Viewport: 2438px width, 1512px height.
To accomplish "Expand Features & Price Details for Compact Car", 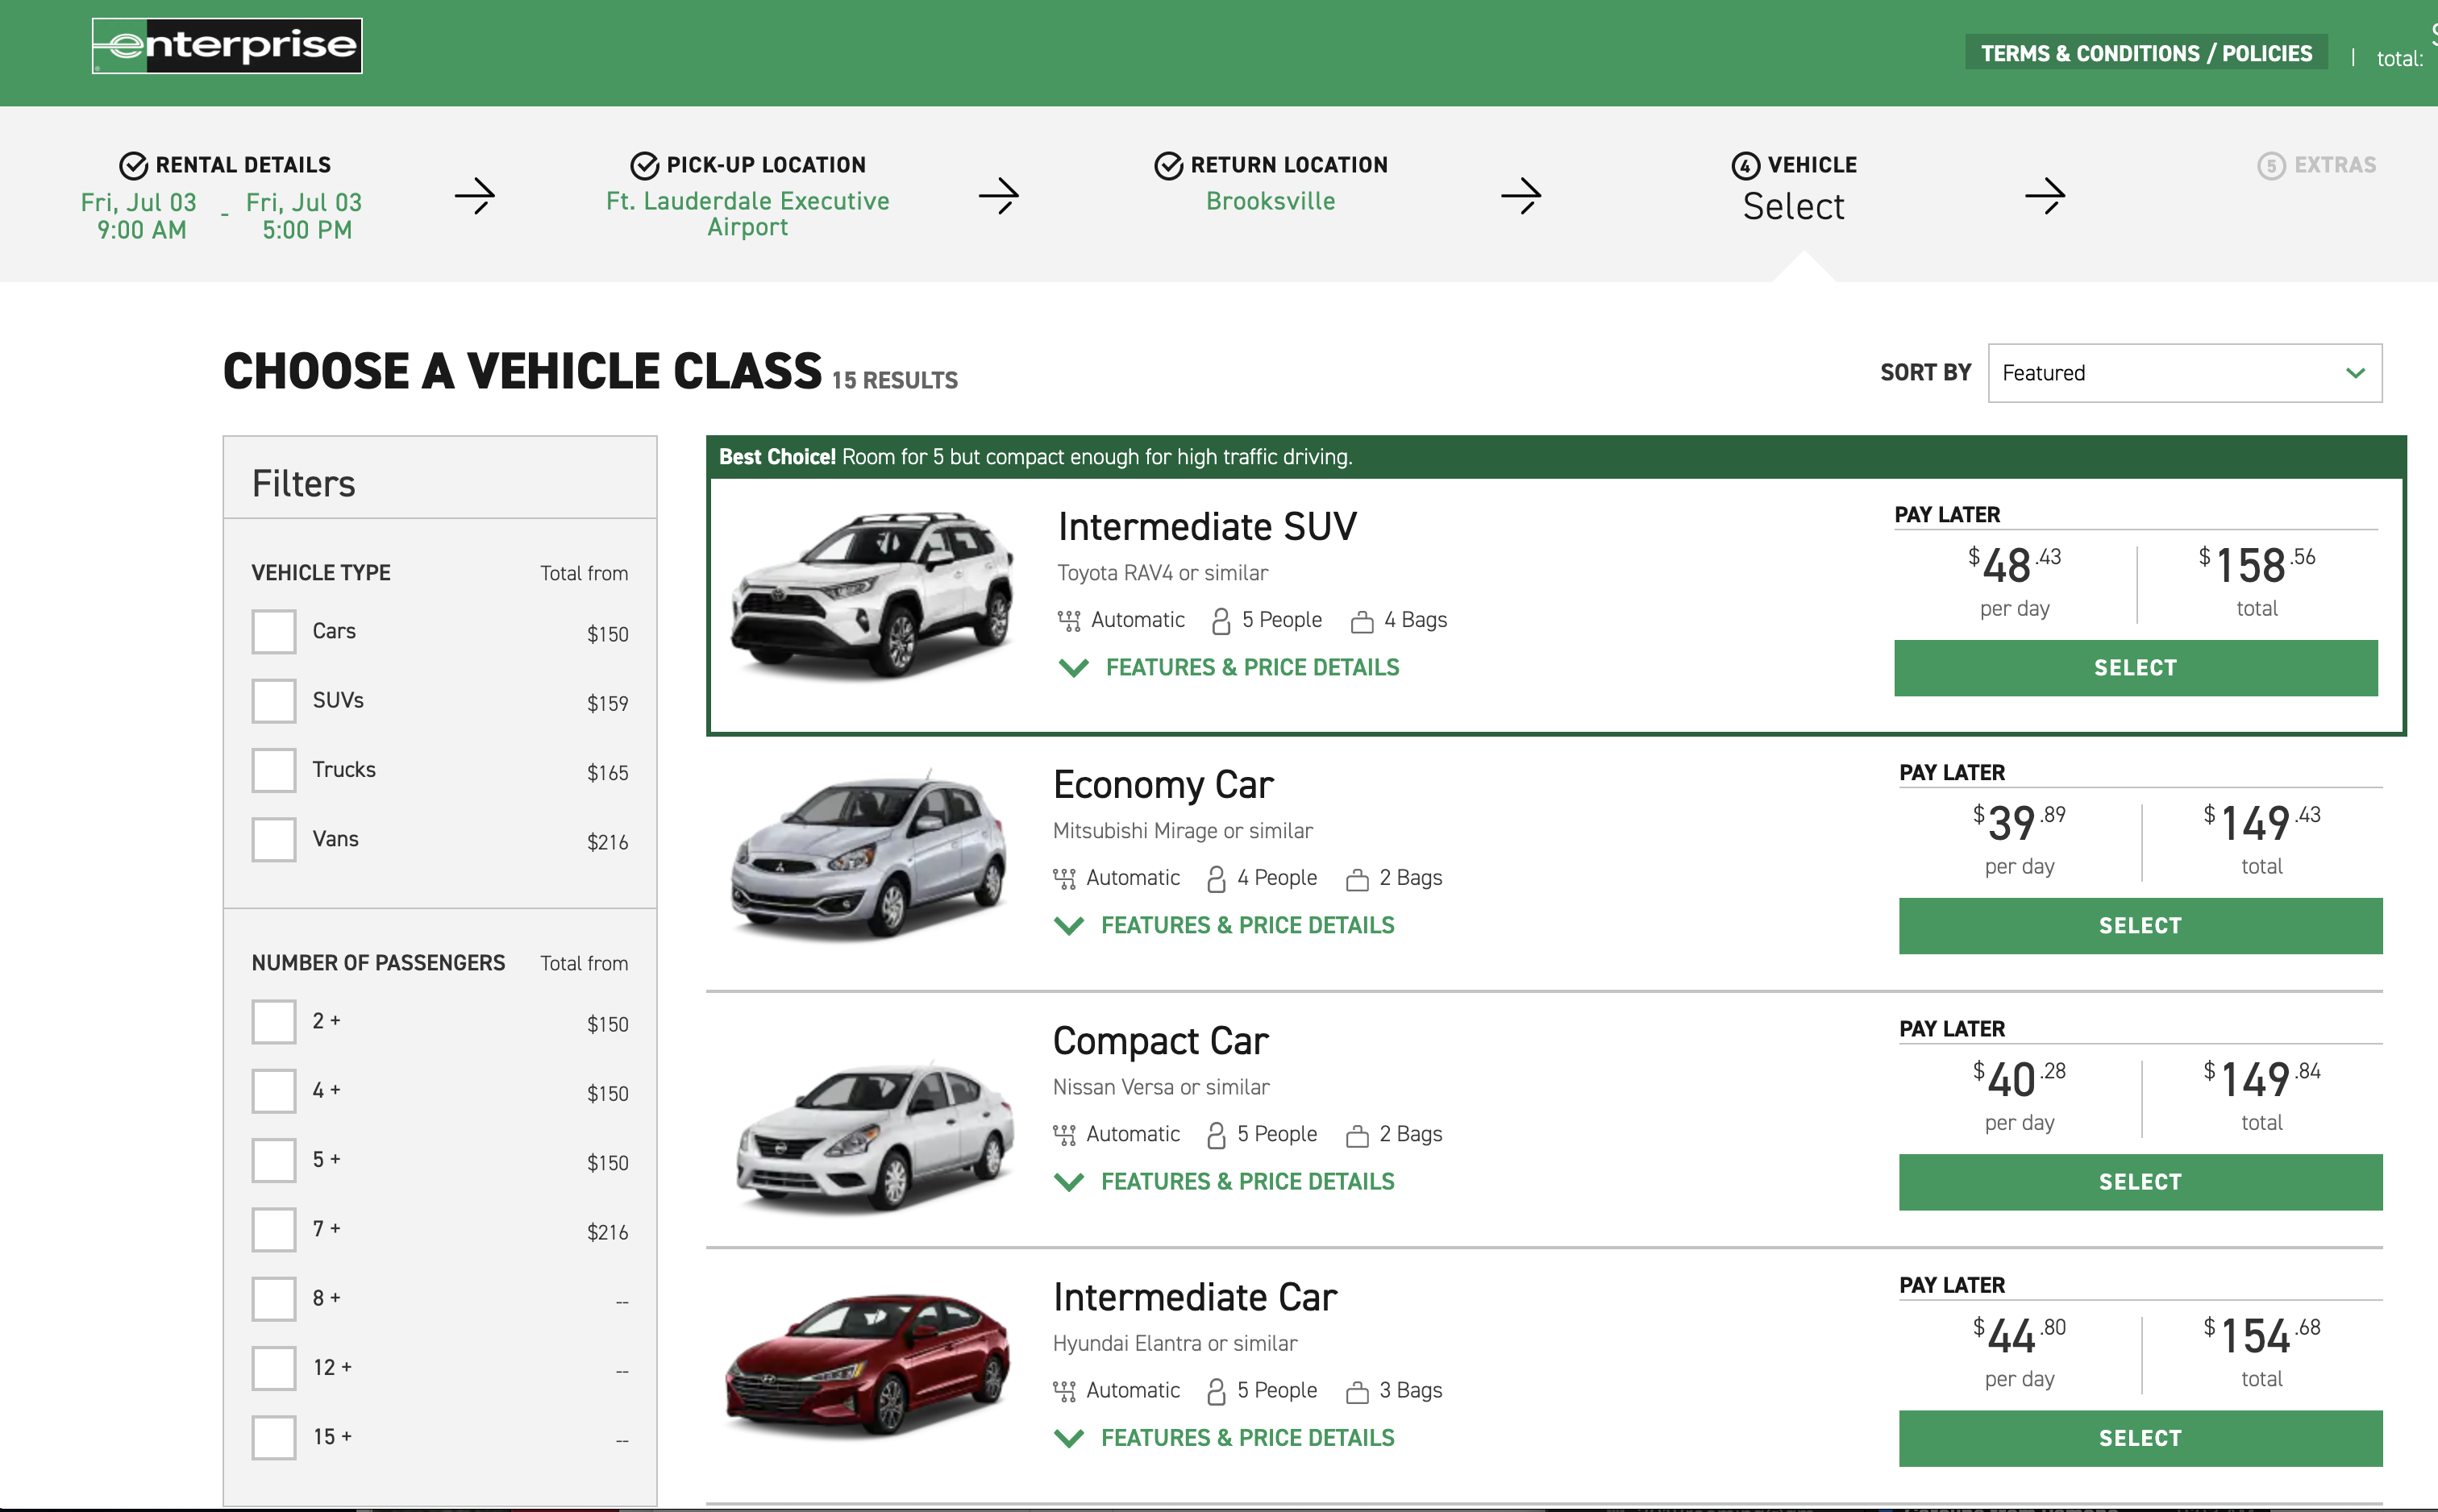I will [1224, 1182].
